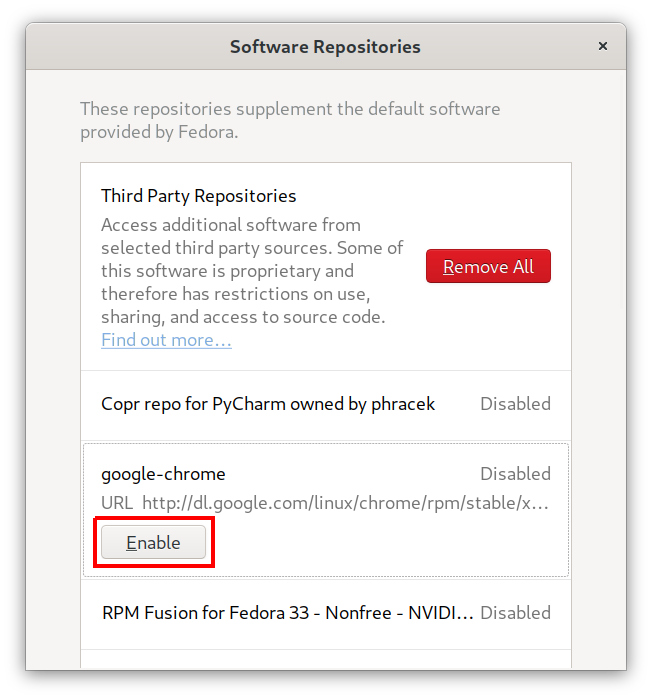This screenshot has width=652, height=699.
Task: Click the Remove All button
Action: (488, 267)
